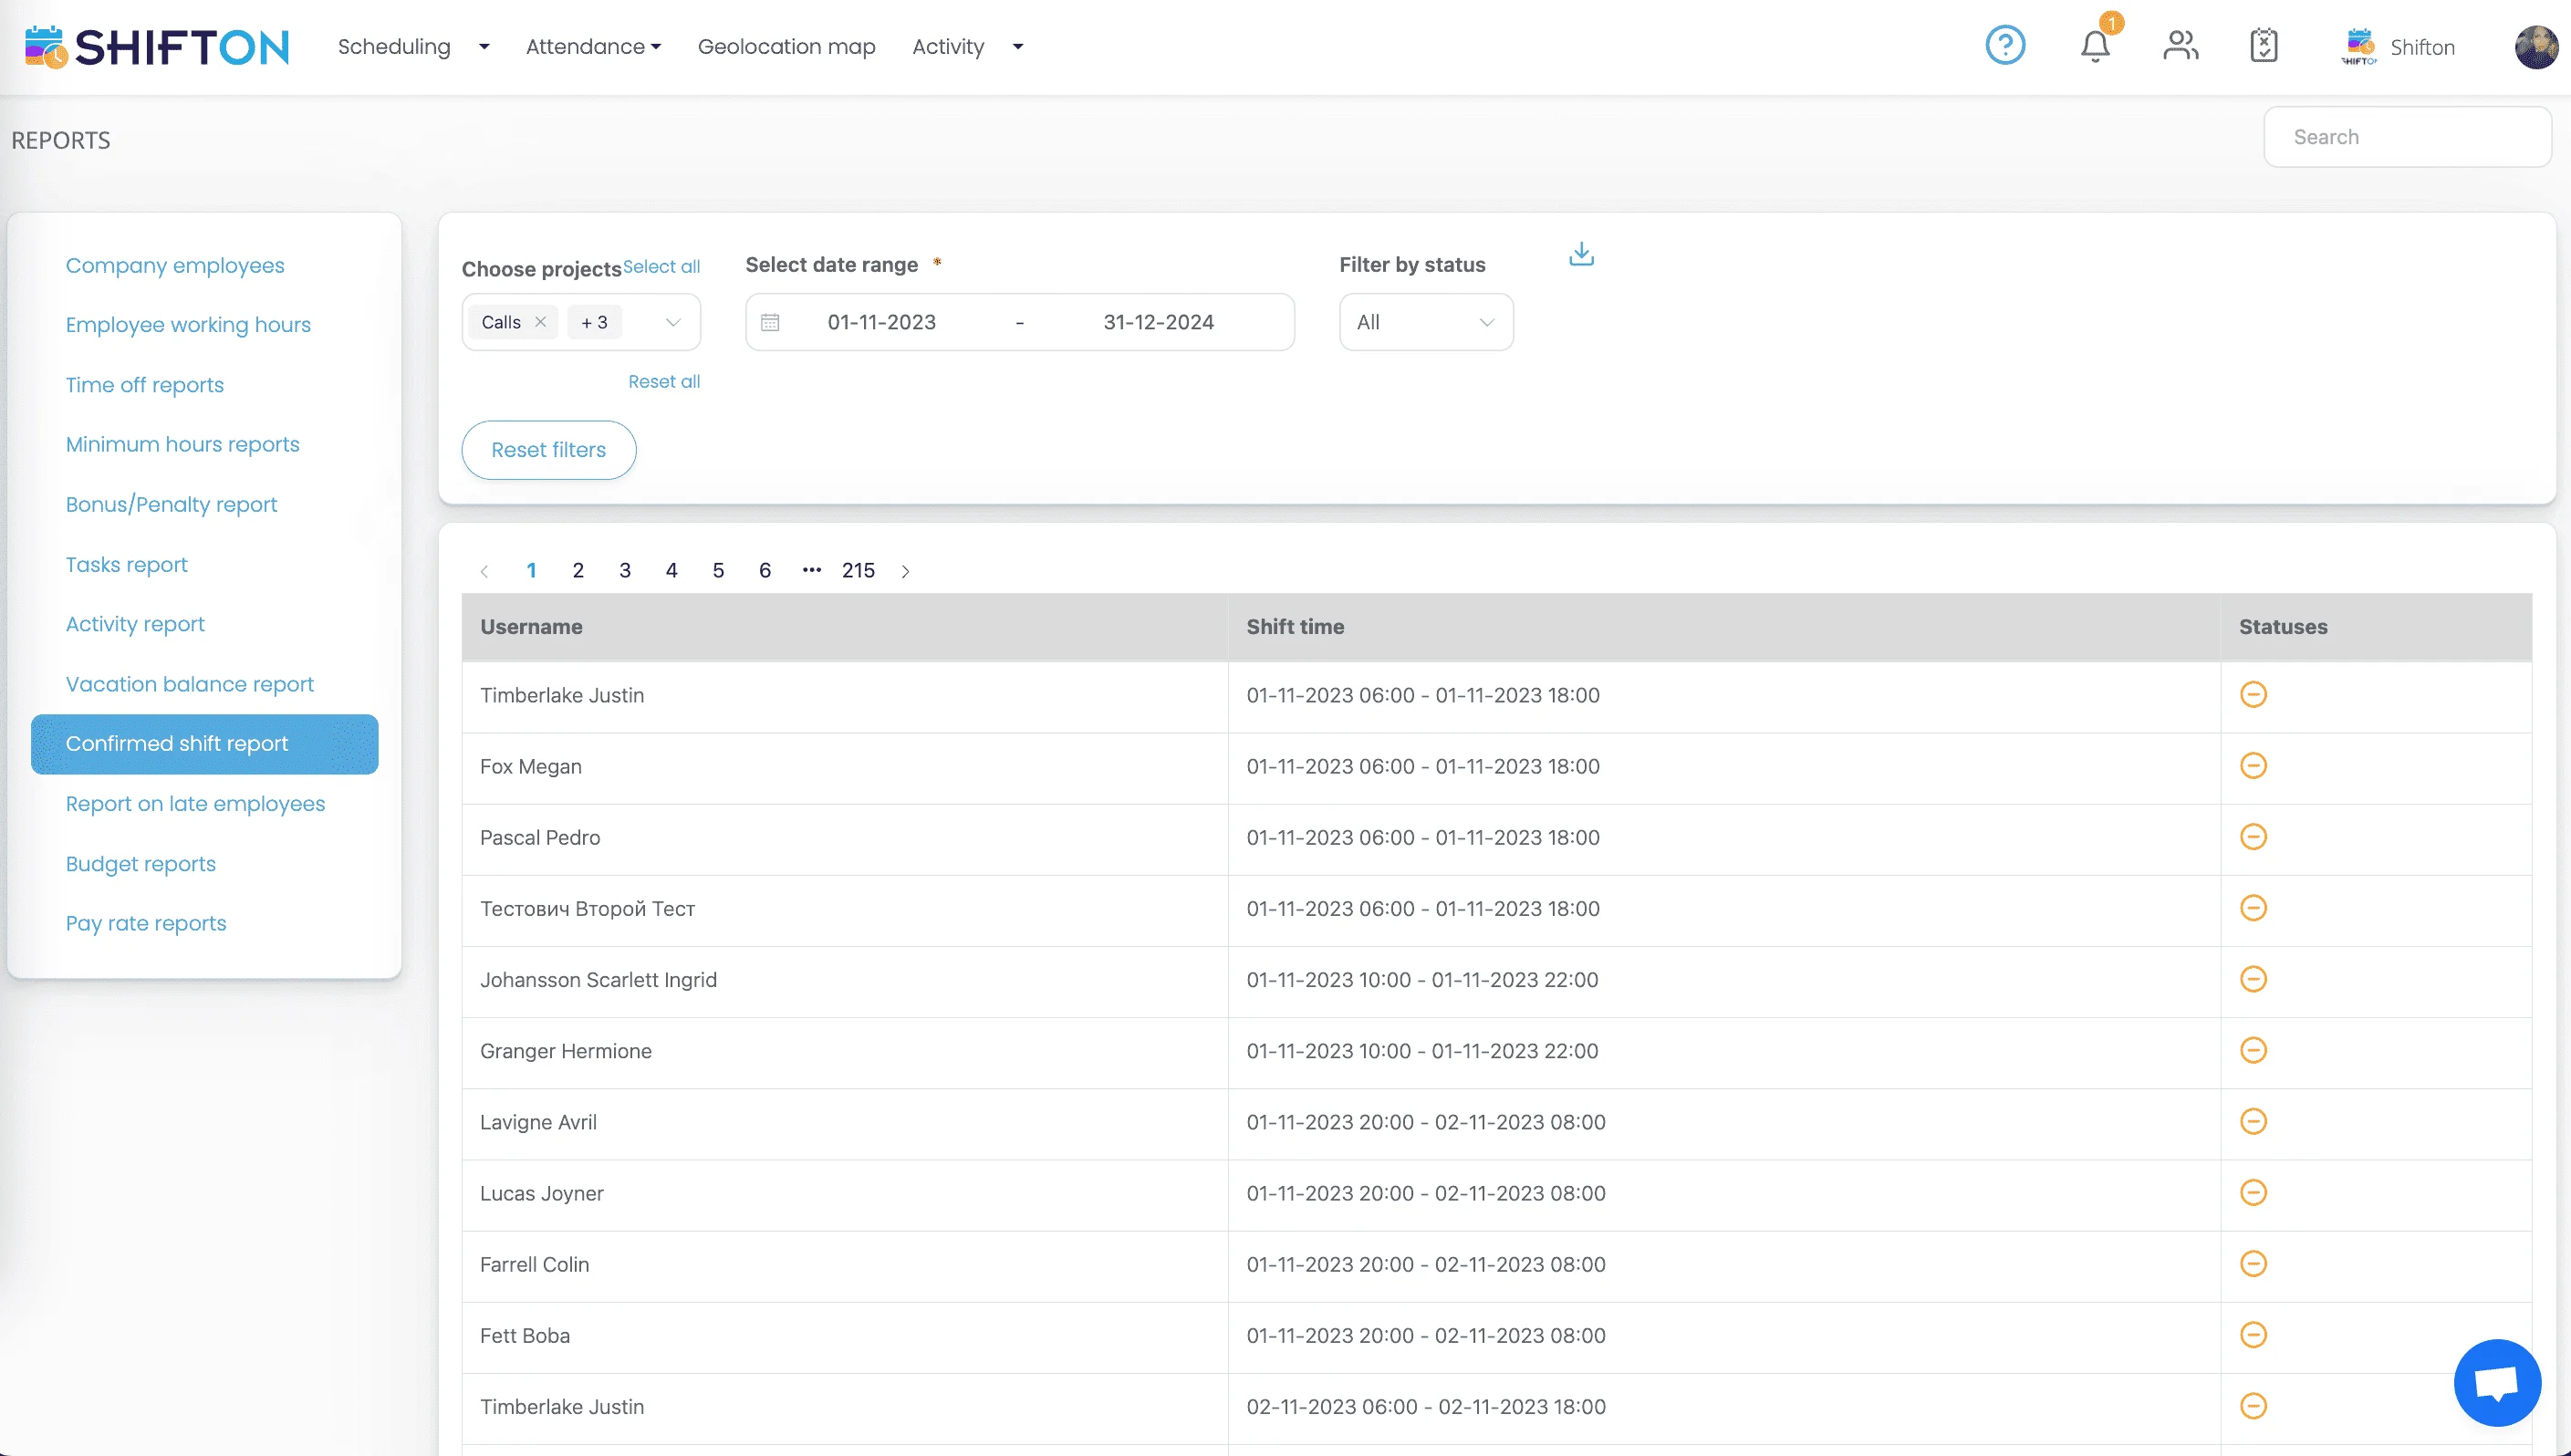Click the Reset filters button
This screenshot has width=2571, height=1456.
click(x=548, y=450)
